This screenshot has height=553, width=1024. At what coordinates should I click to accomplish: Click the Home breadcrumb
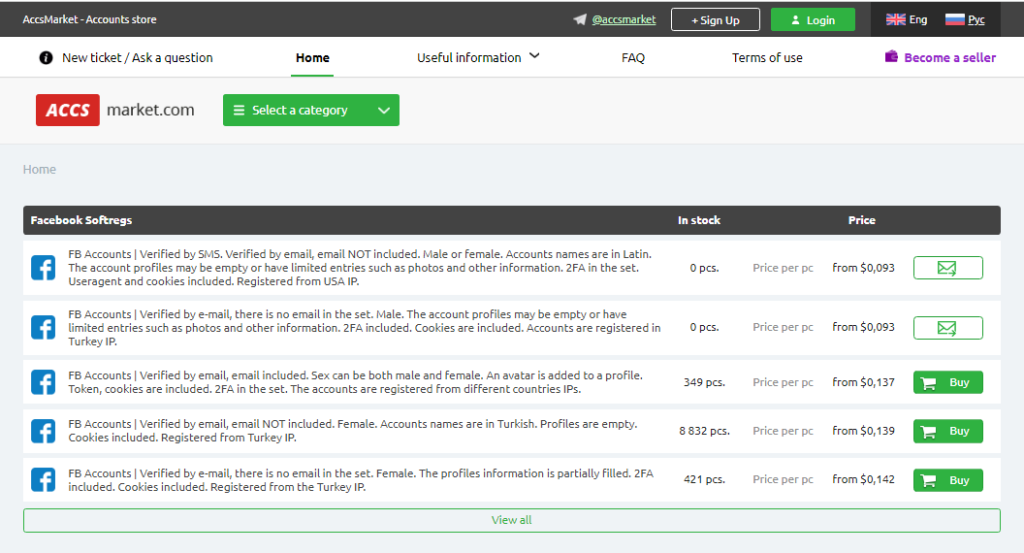39,169
